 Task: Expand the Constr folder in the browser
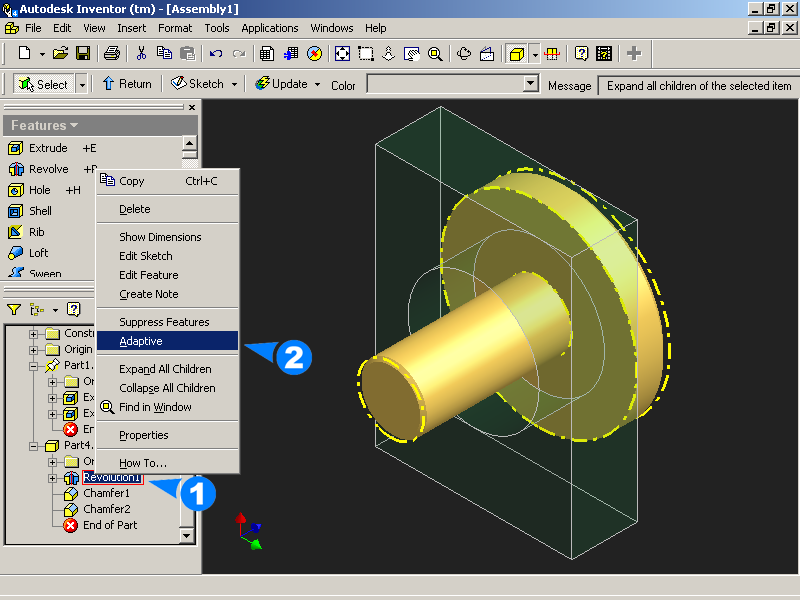(33, 334)
